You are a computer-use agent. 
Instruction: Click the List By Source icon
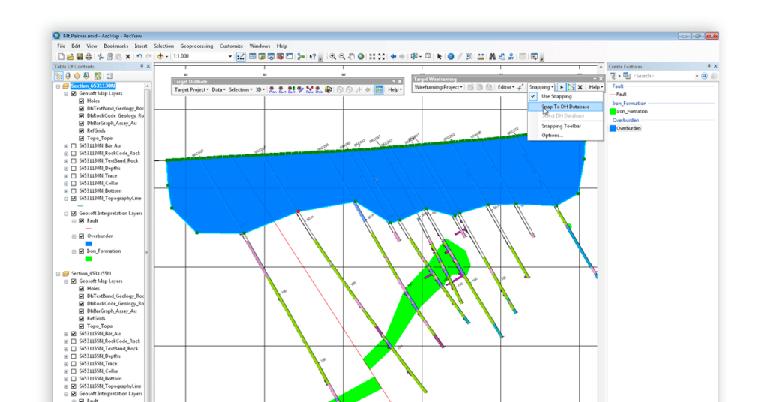coord(68,76)
